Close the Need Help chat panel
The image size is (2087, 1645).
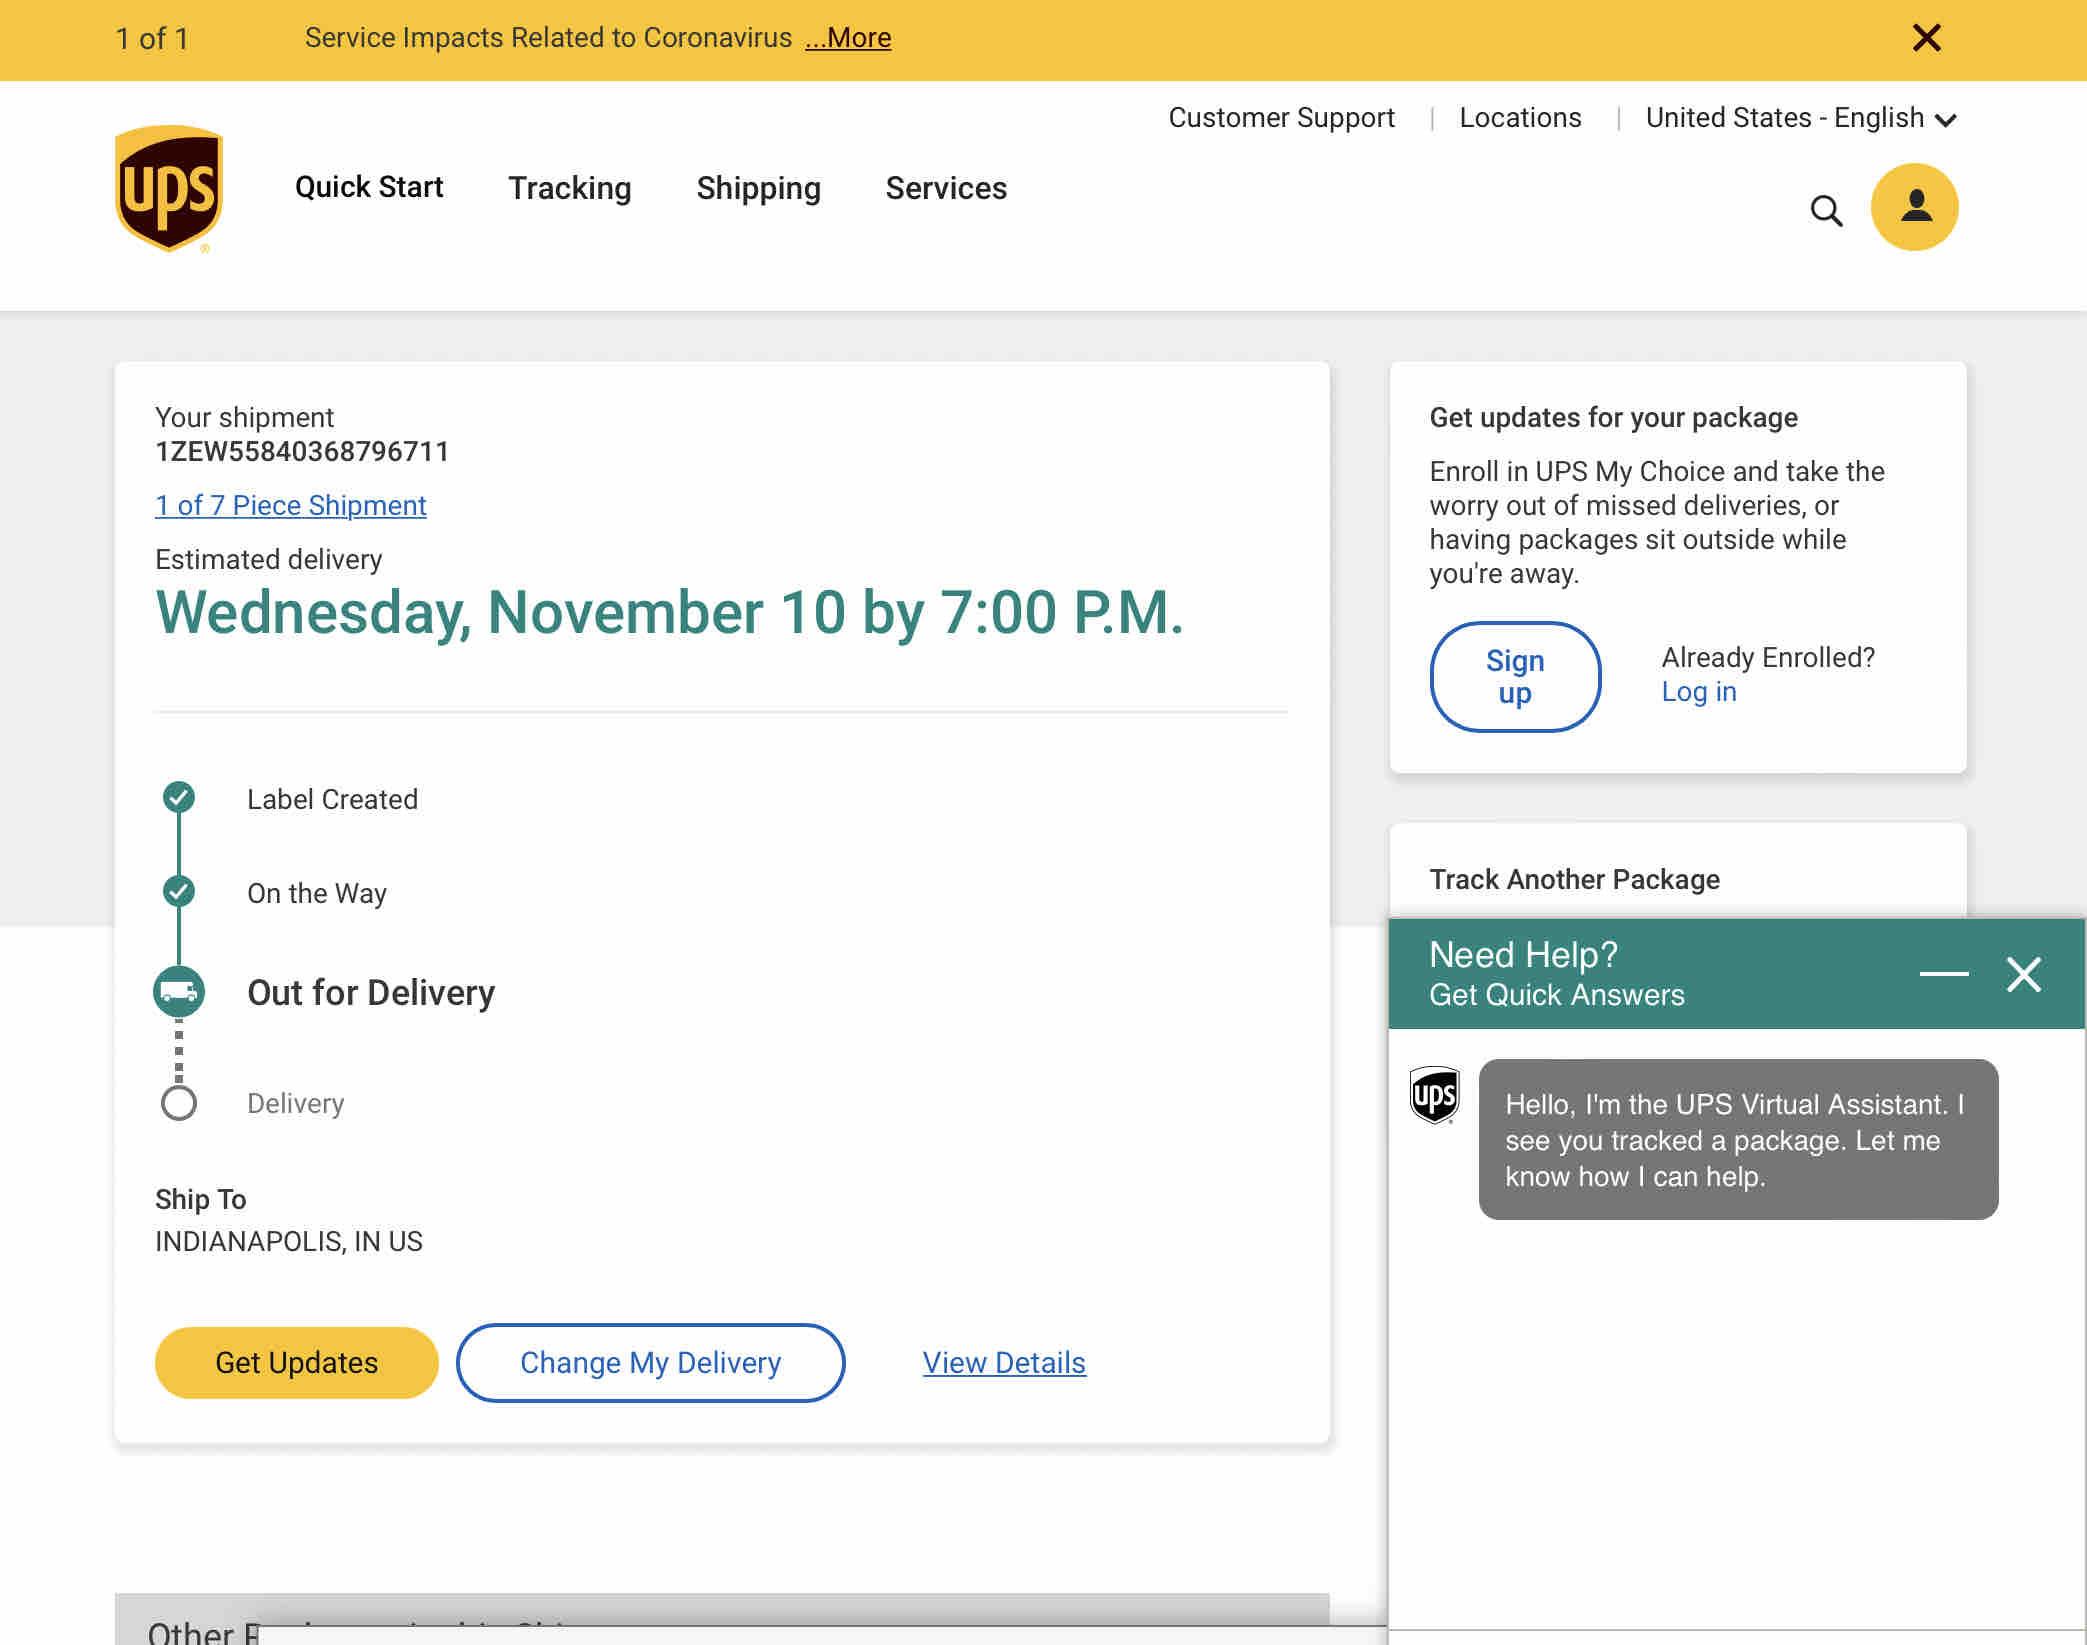point(2023,973)
